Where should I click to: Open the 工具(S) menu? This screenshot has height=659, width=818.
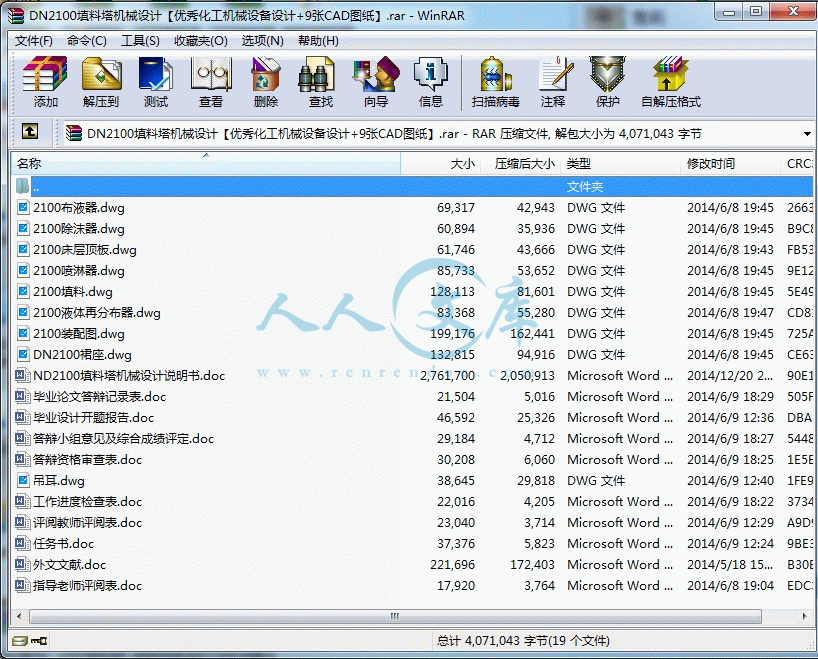point(140,41)
